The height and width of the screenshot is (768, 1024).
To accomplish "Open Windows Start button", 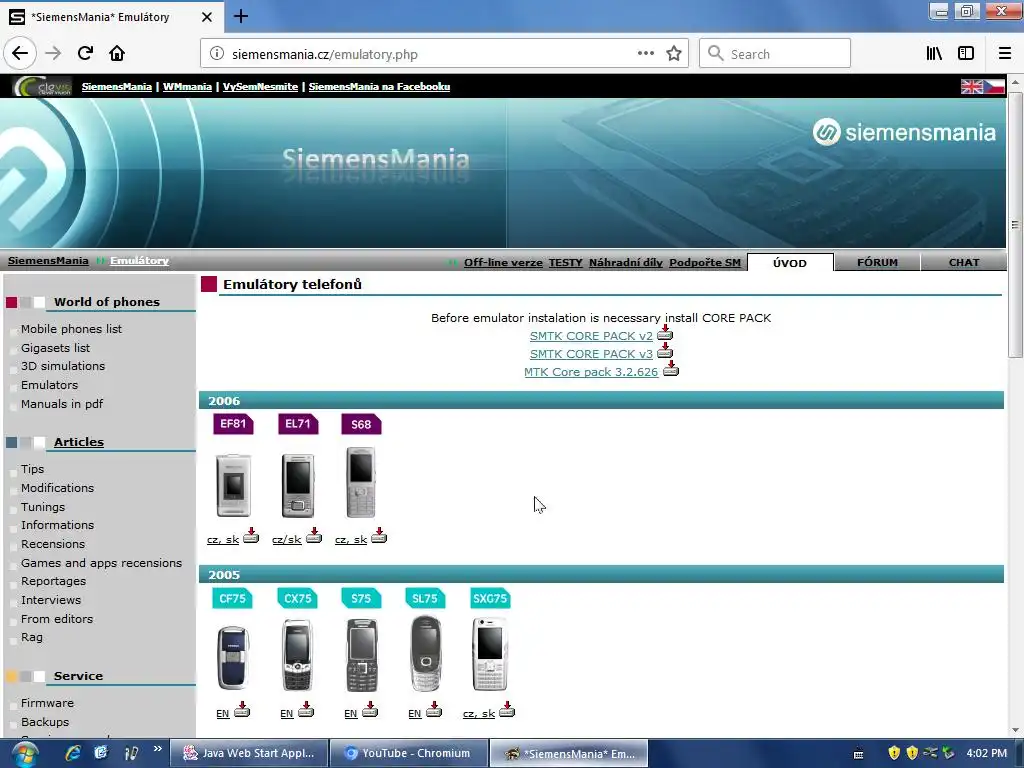I will click(x=25, y=754).
